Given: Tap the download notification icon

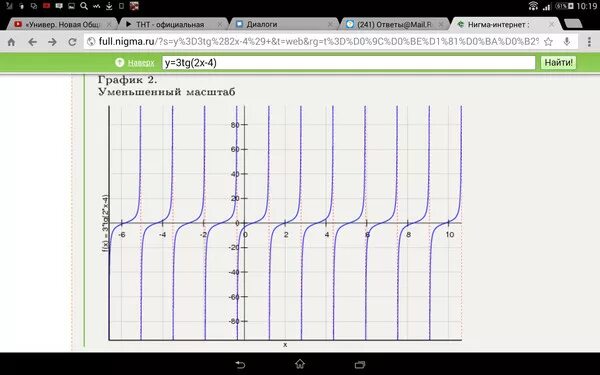Looking at the screenshot, I should point(109,6).
